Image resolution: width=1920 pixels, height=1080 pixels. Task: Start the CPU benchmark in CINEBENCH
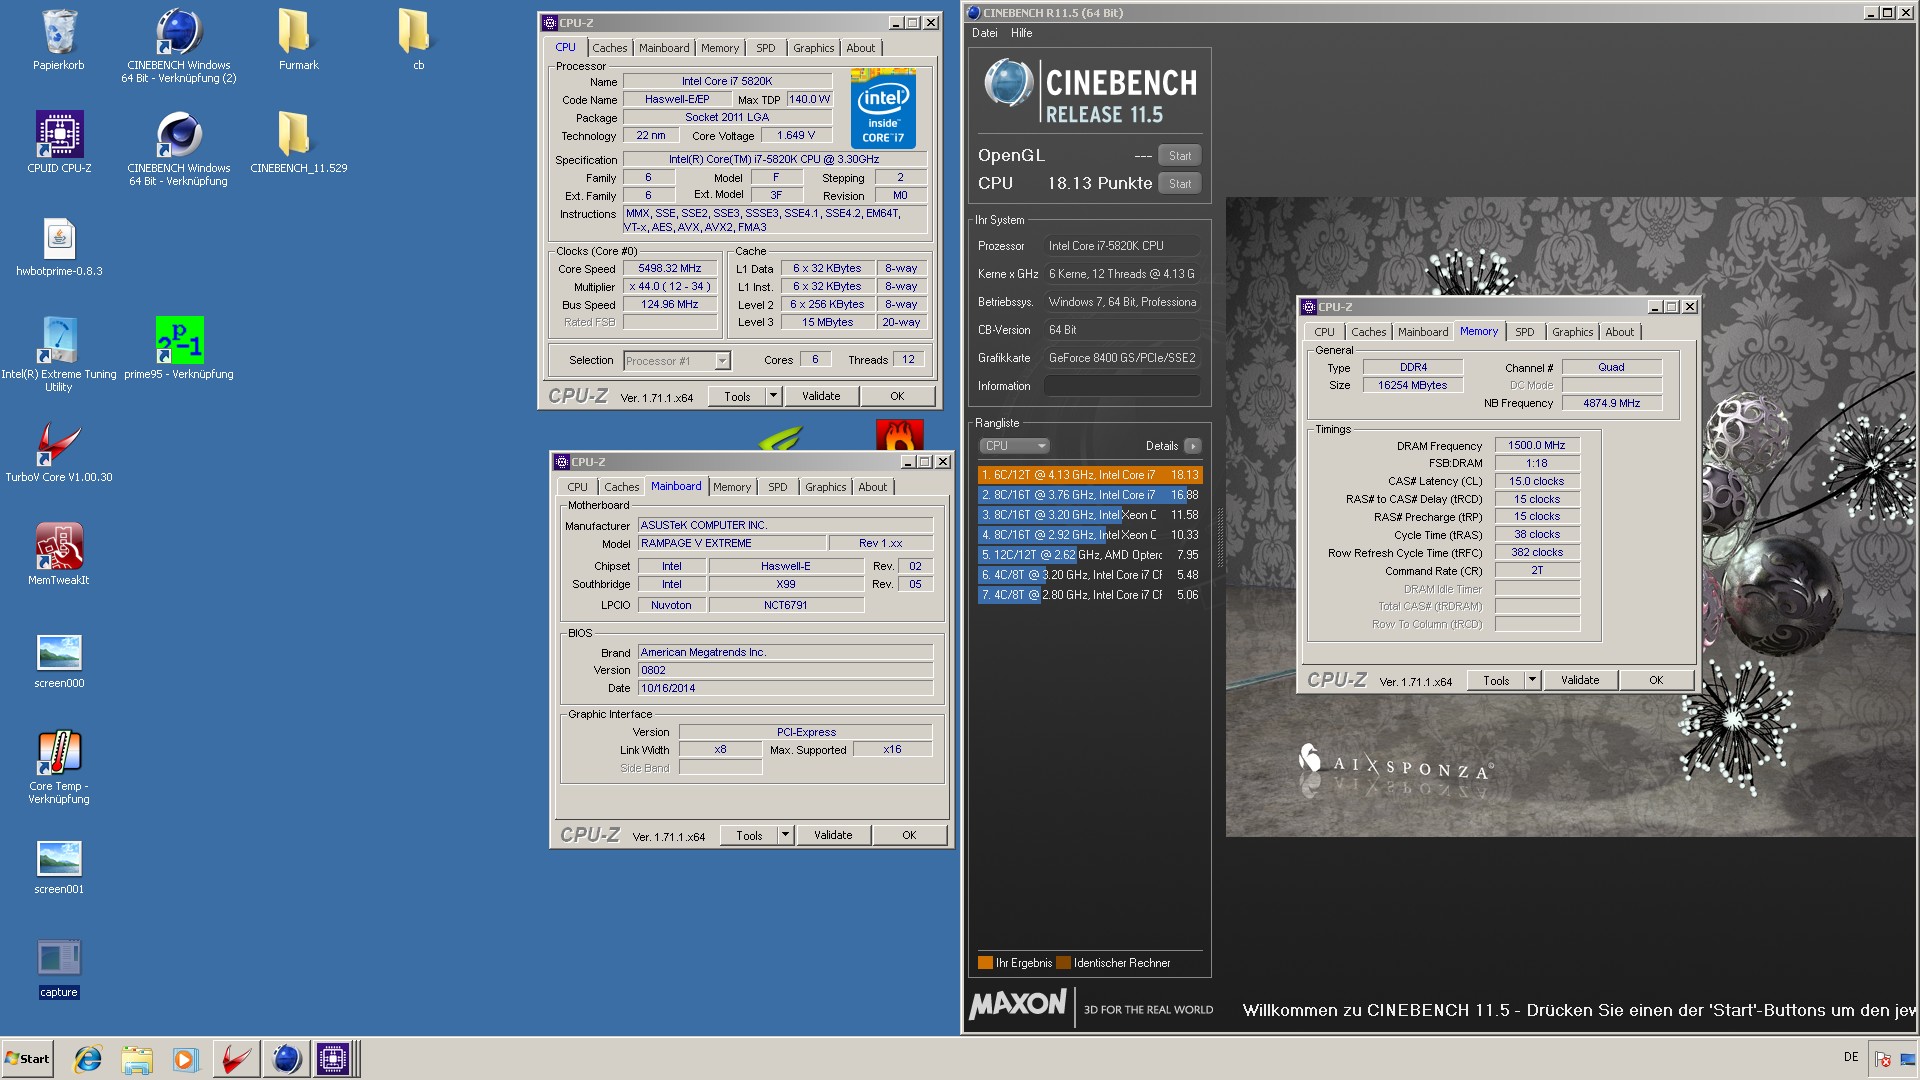(x=1180, y=184)
